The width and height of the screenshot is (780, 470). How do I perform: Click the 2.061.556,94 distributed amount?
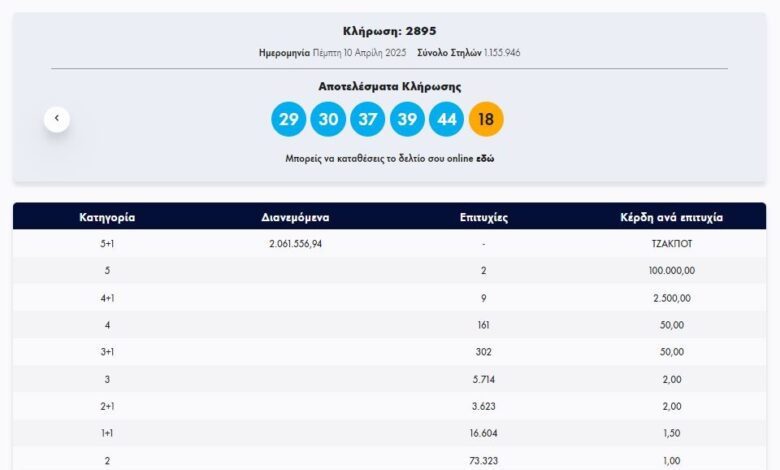pyautogui.click(x=295, y=244)
